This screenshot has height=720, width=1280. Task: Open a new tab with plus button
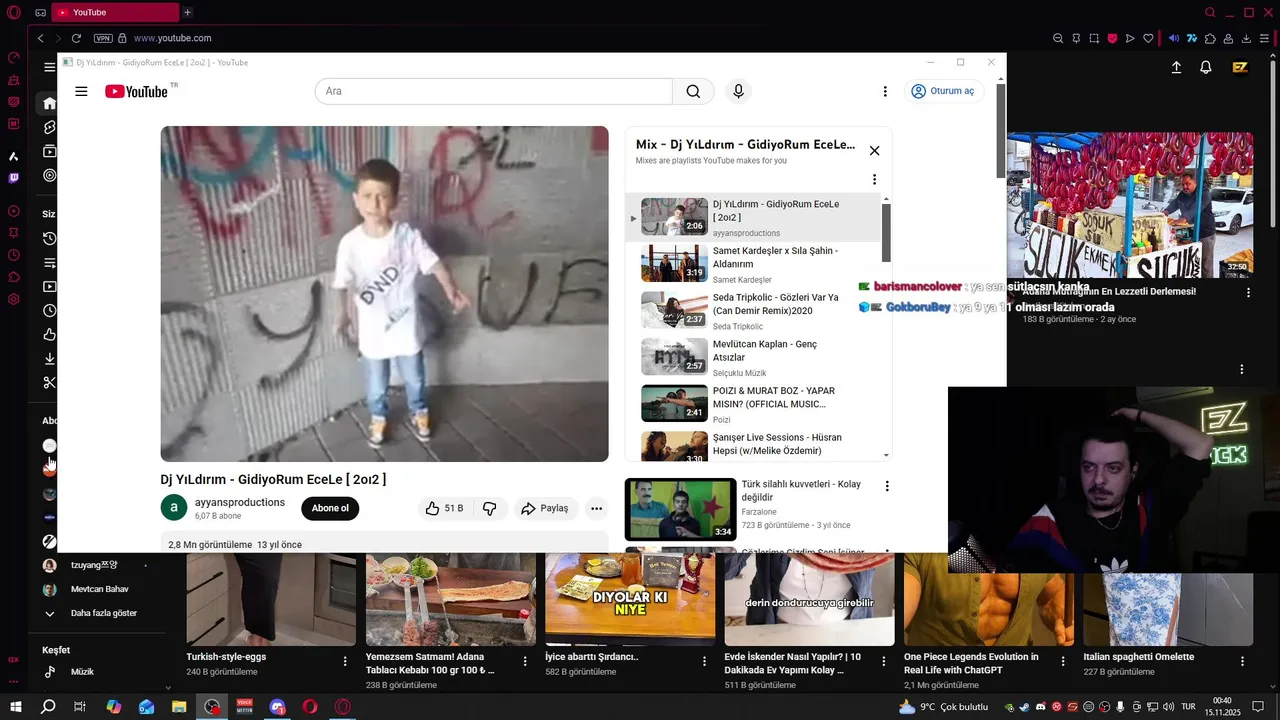click(187, 12)
